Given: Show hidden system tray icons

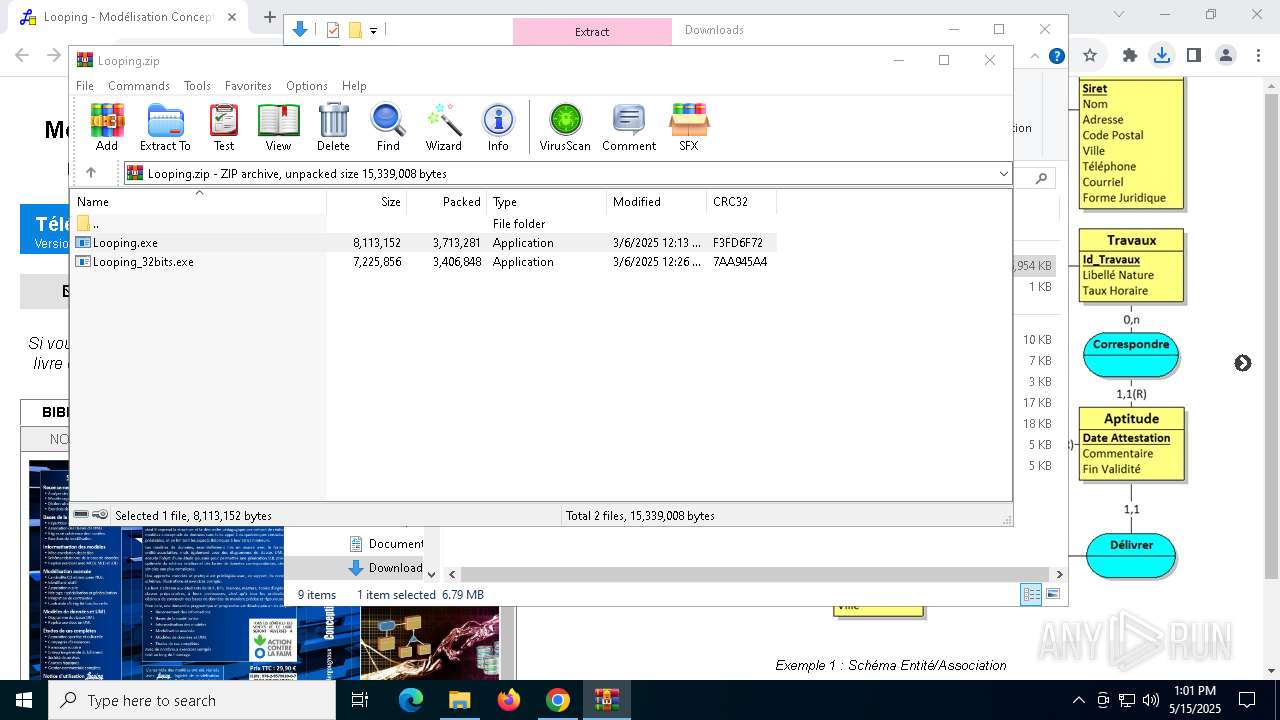Looking at the screenshot, I should point(1078,700).
